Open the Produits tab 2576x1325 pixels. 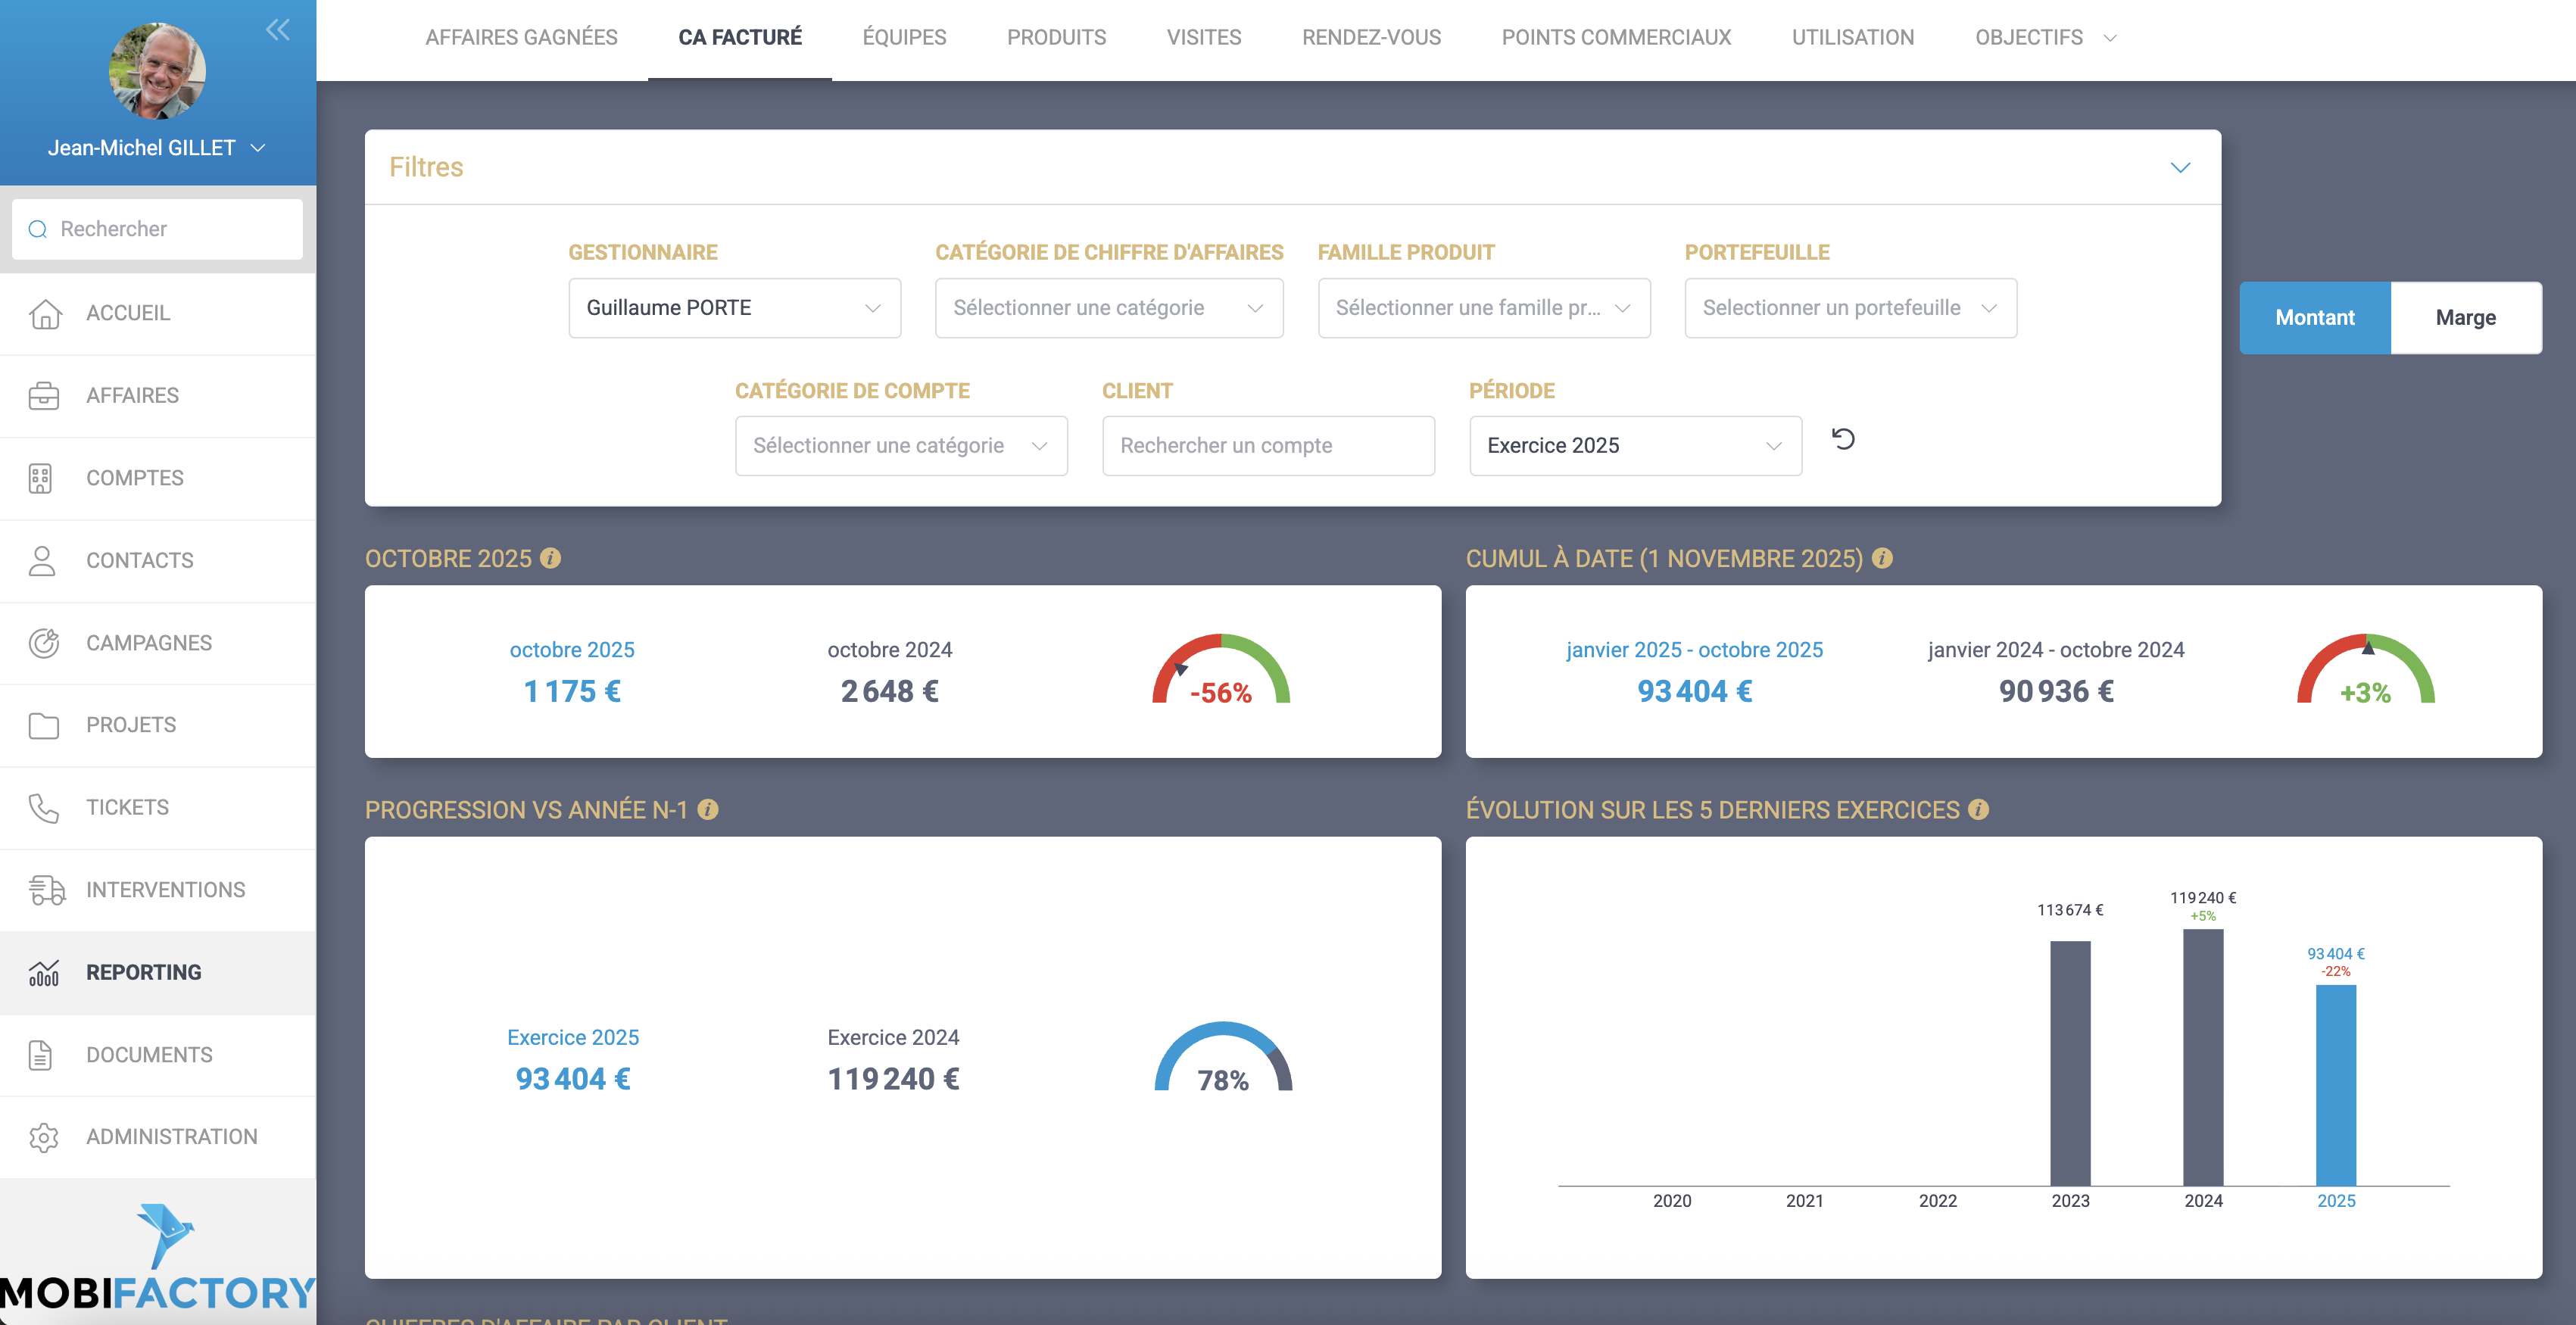[x=1056, y=37]
